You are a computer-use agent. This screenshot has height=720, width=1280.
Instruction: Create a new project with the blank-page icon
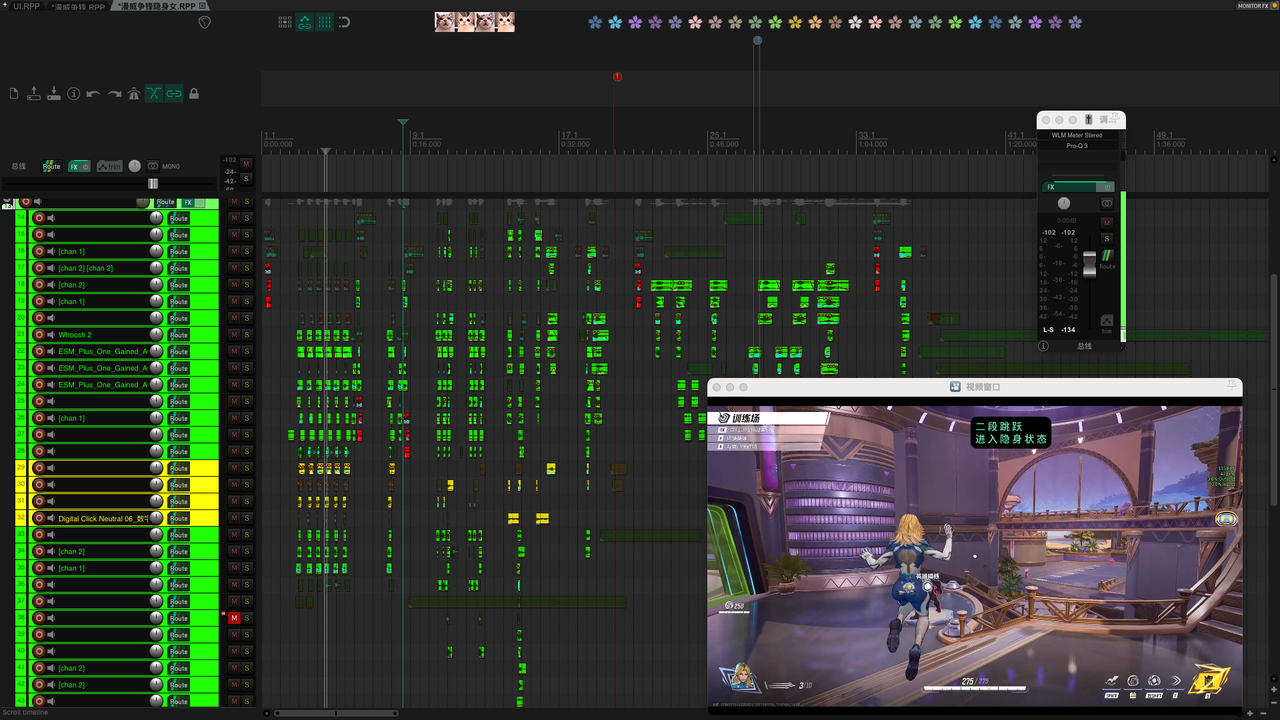point(14,94)
